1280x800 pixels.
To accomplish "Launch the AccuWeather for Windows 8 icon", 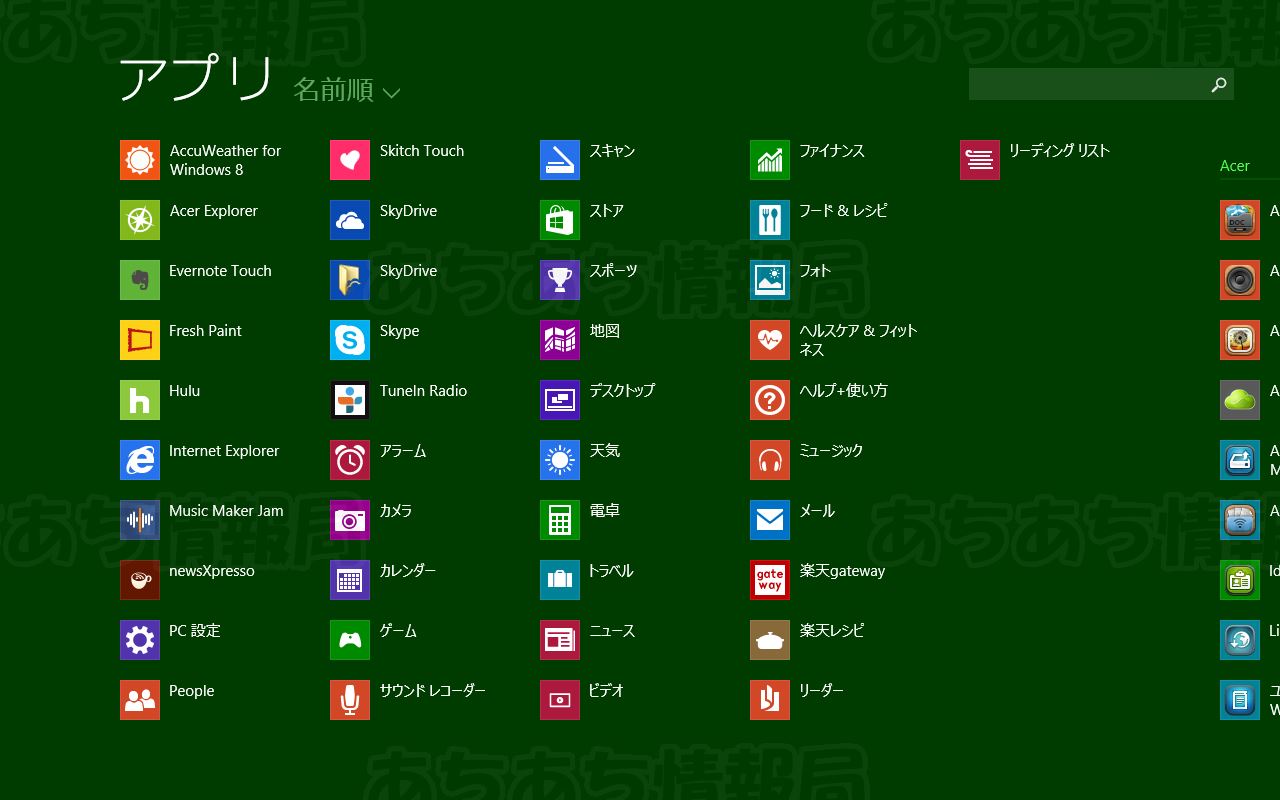I will tap(140, 160).
